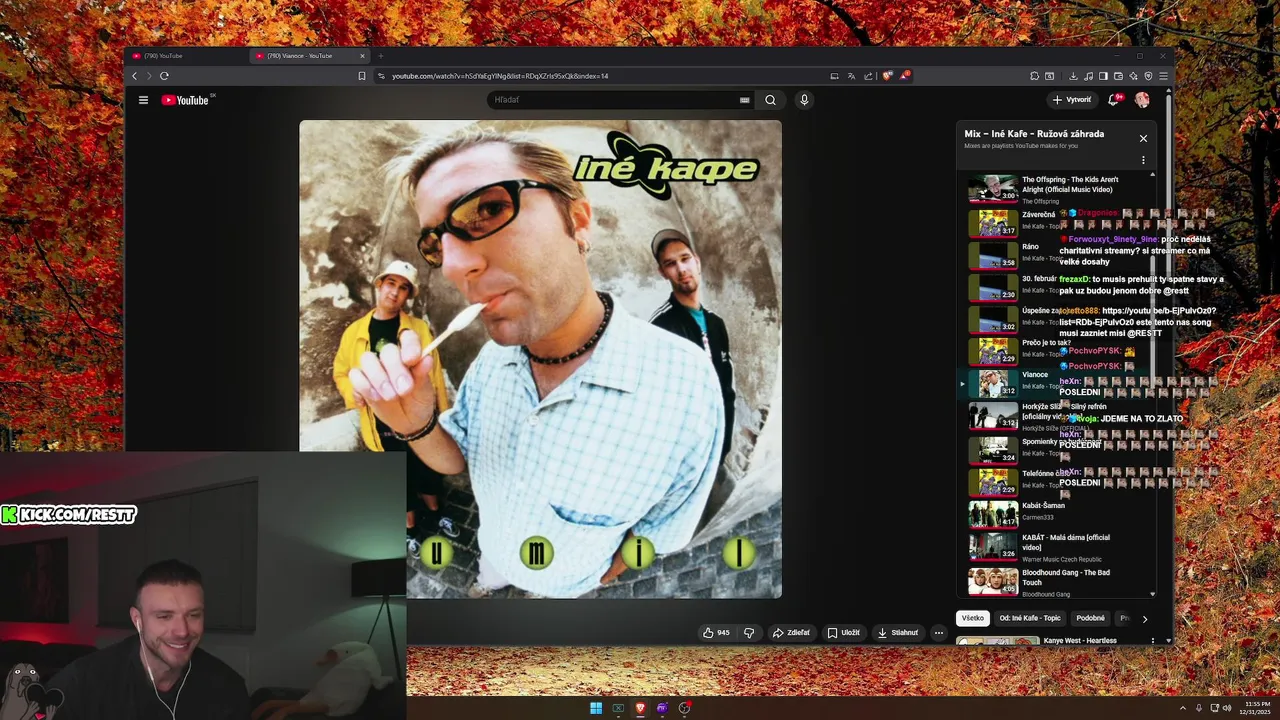The width and height of the screenshot is (1280, 720).
Task: Open more actions ellipsis under video
Action: pyautogui.click(x=938, y=632)
